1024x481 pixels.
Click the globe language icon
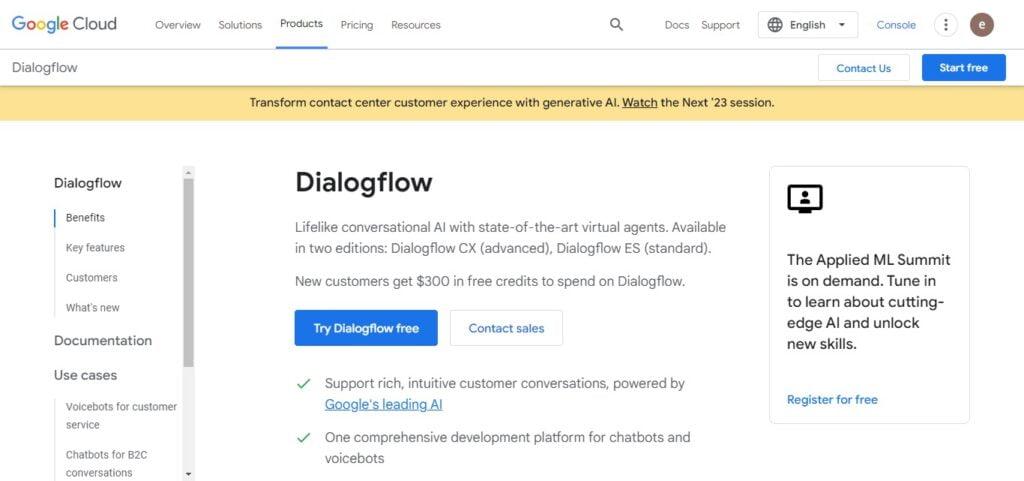pos(775,25)
